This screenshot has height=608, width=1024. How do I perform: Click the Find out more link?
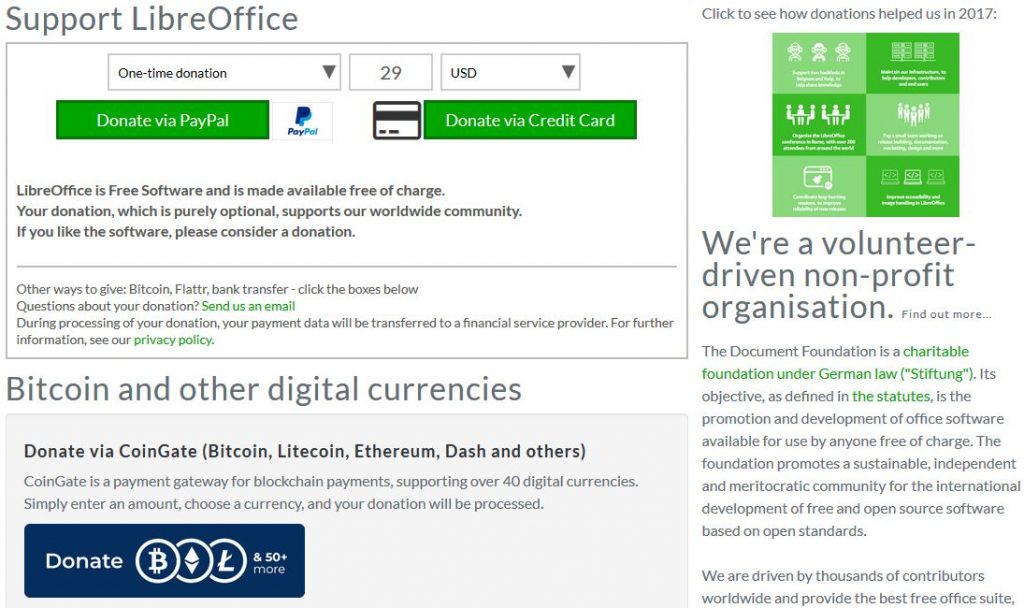point(946,314)
